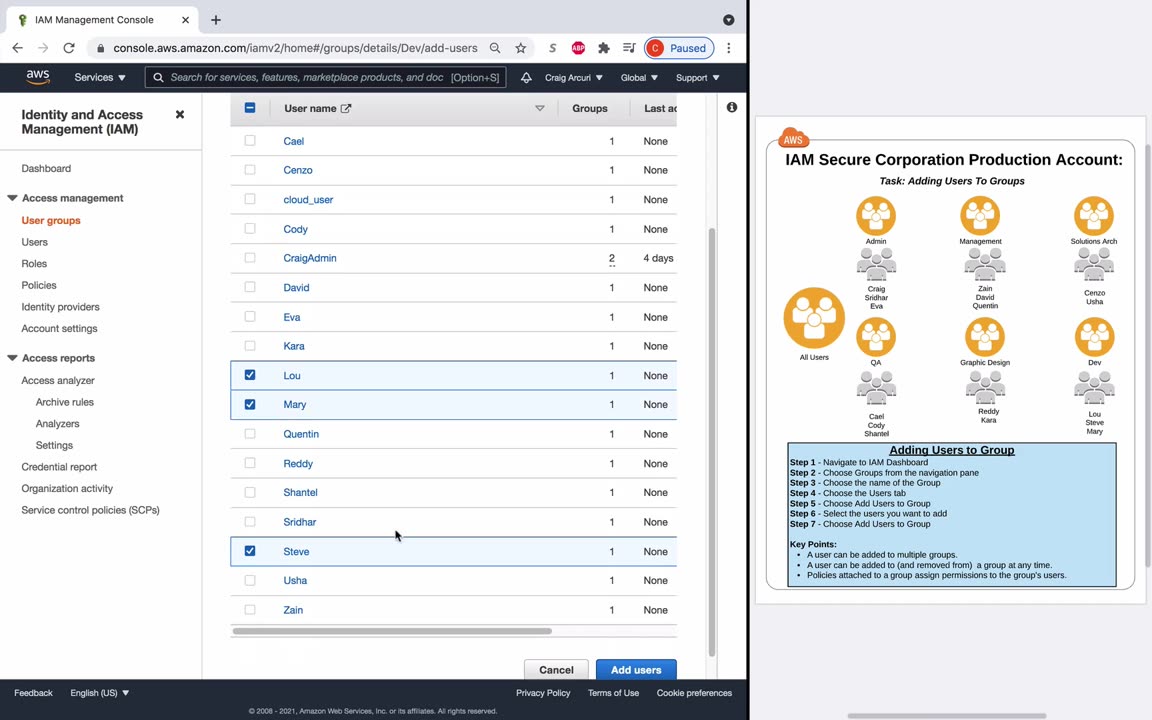The height and width of the screenshot is (720, 1152).
Task: Open the Services dropdown
Action: click(x=100, y=77)
